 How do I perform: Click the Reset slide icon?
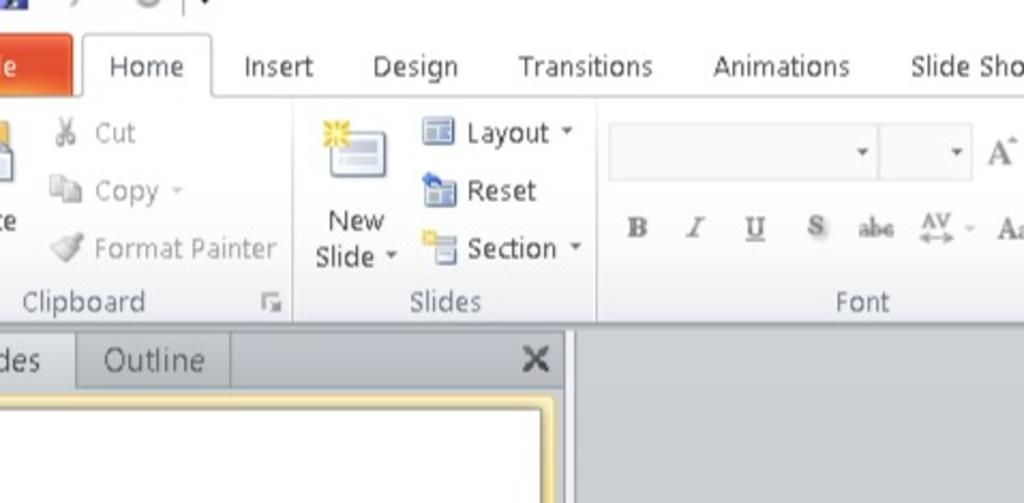tap(440, 190)
